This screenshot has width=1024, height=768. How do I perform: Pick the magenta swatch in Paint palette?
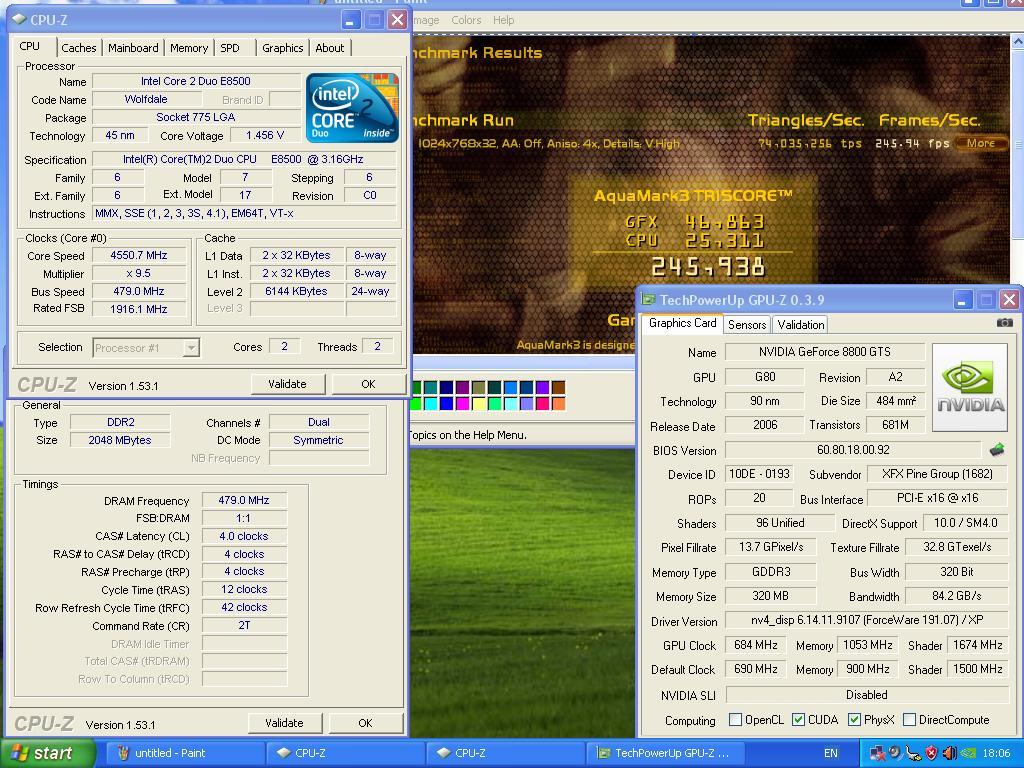tap(463, 404)
